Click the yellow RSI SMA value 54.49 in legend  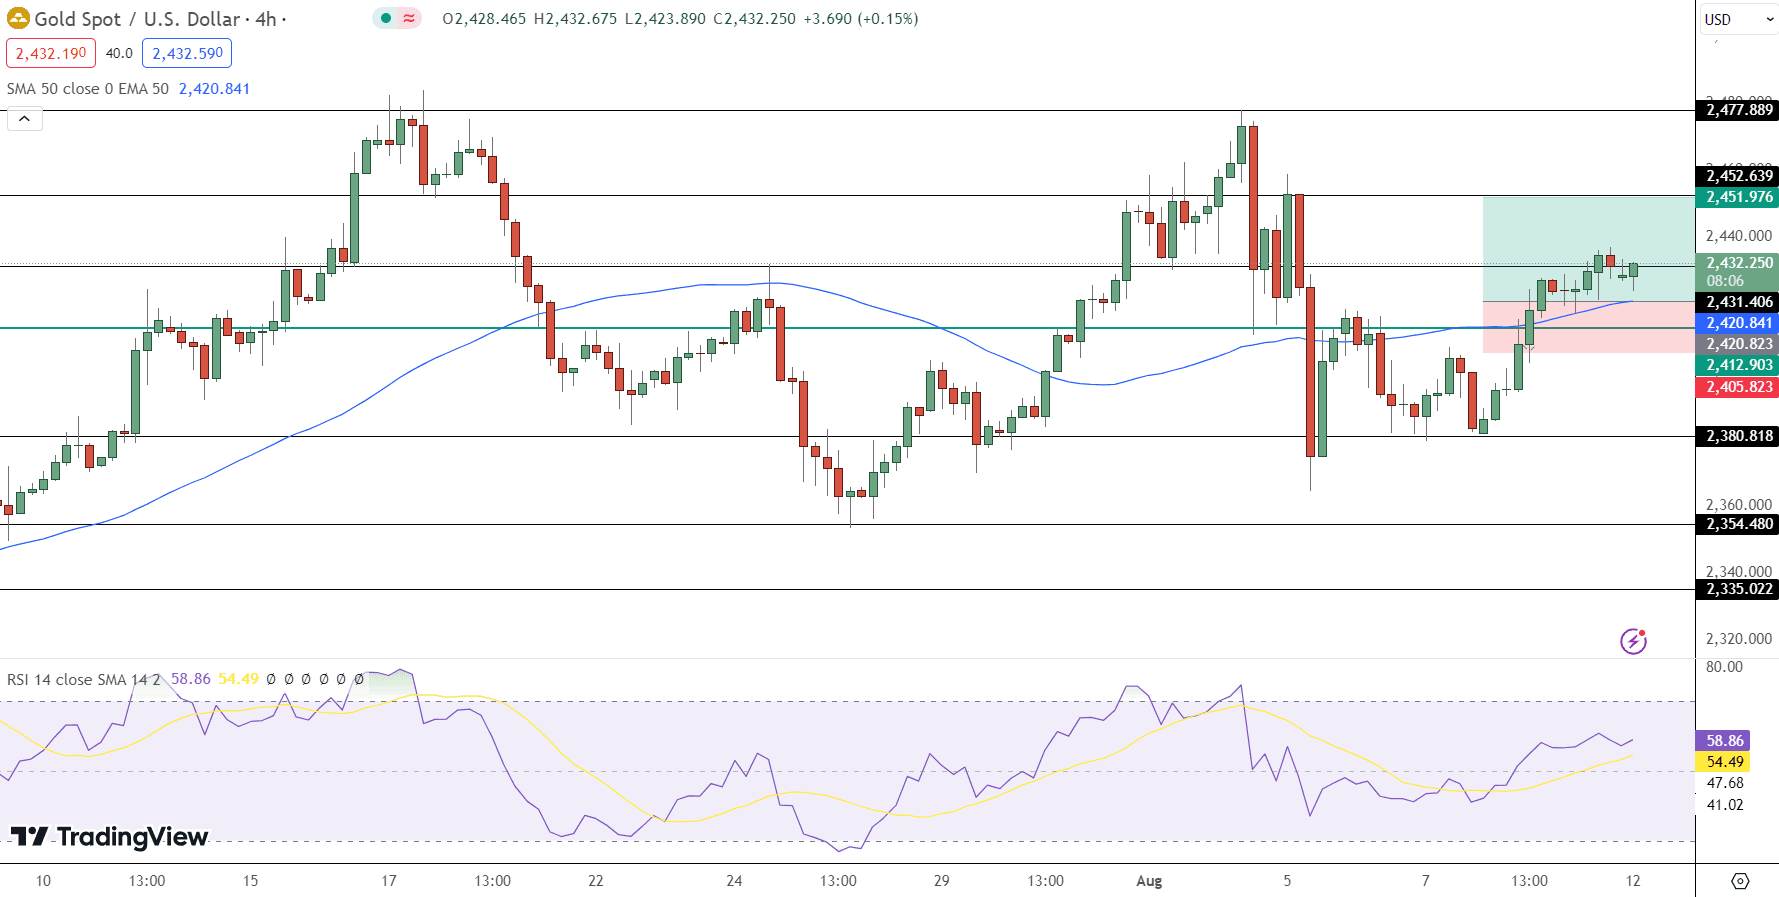[x=238, y=679]
